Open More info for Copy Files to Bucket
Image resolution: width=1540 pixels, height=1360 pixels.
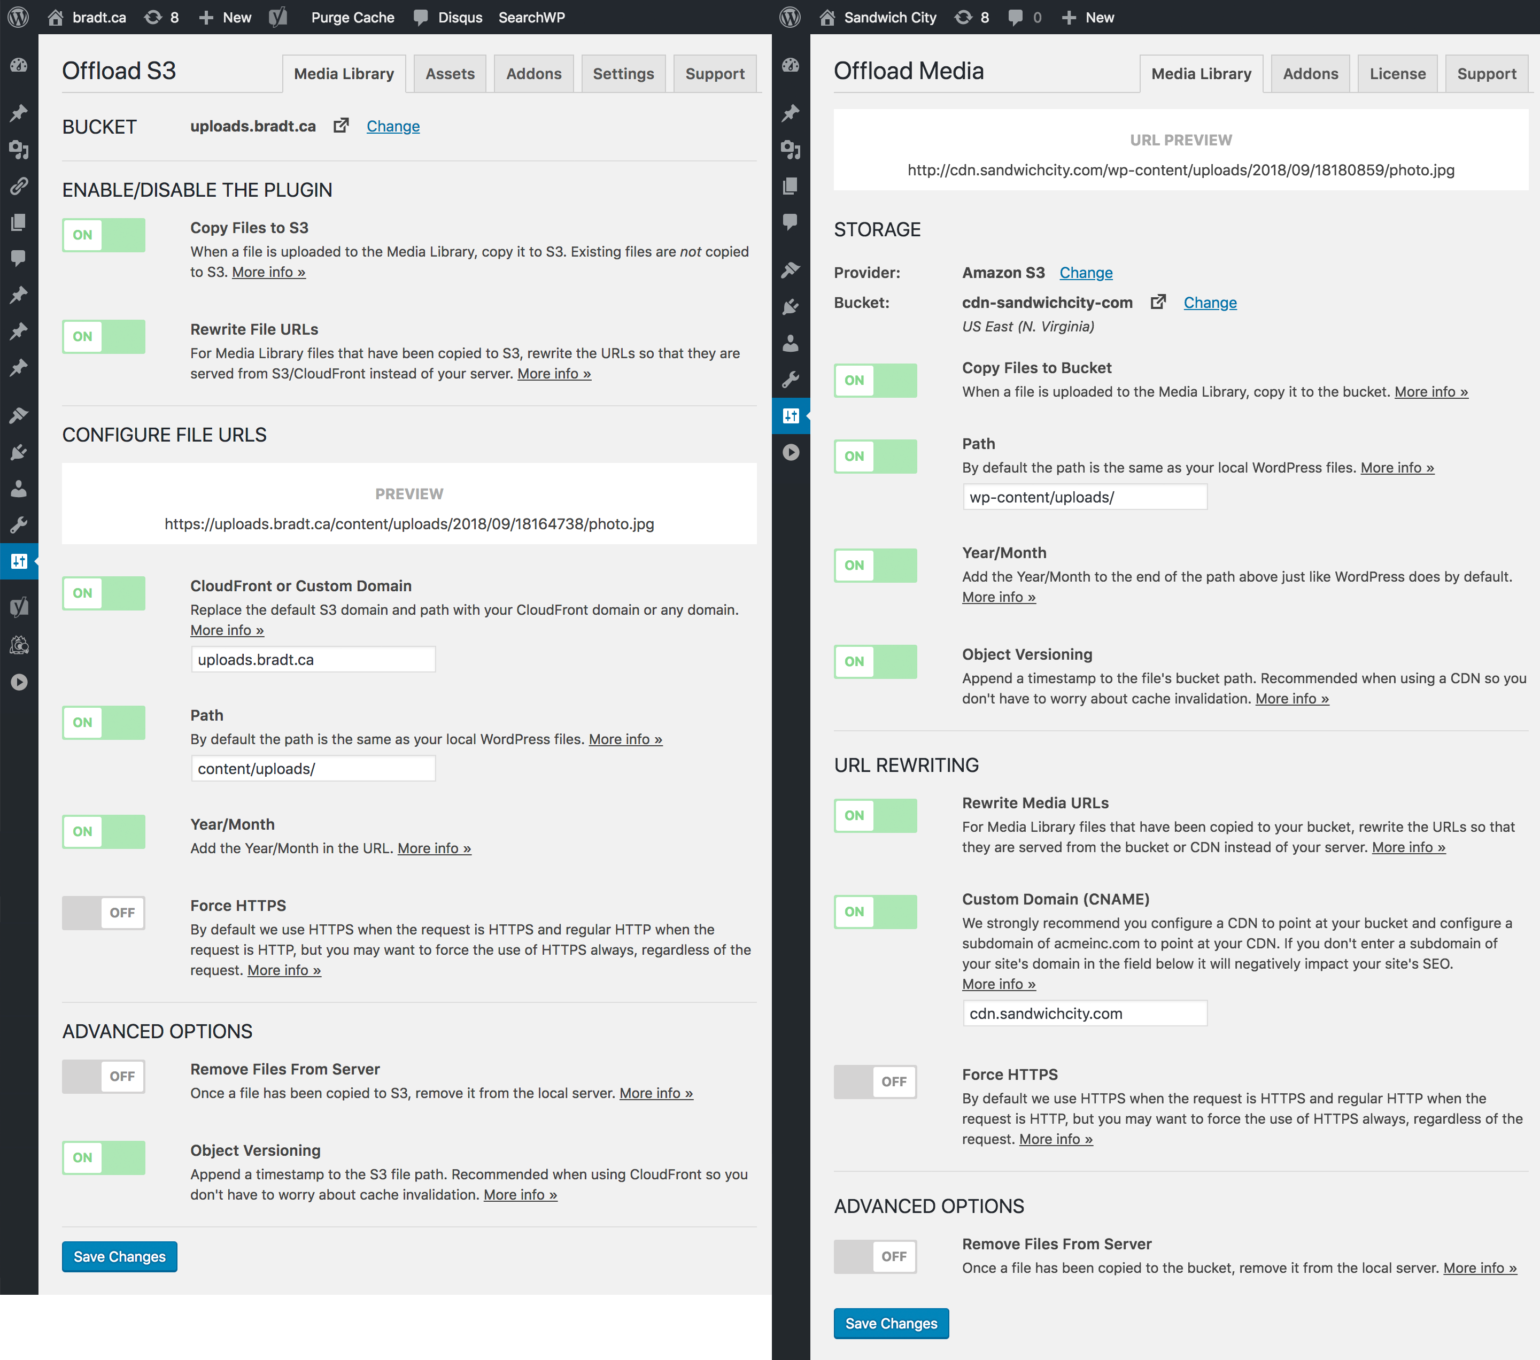[1431, 392]
